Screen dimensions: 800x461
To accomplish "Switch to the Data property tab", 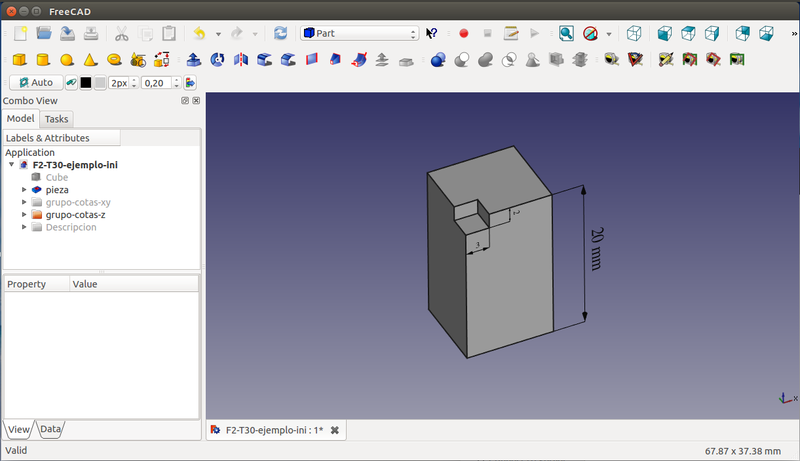I will click(50, 429).
